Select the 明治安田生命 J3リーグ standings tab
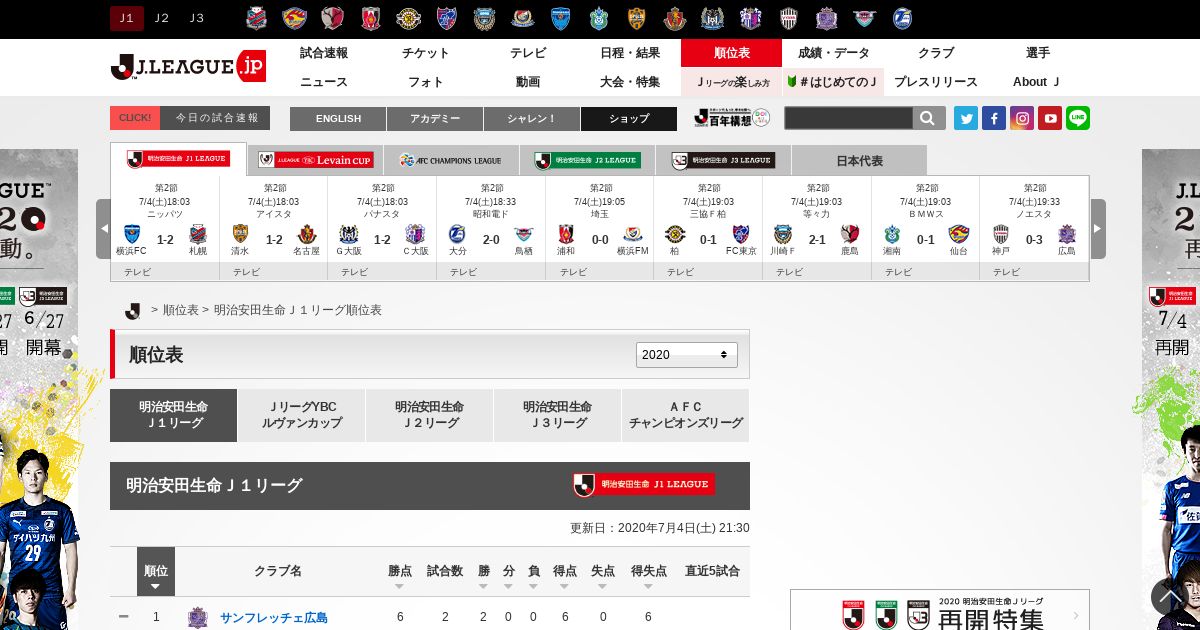1200x630 pixels. 558,415
